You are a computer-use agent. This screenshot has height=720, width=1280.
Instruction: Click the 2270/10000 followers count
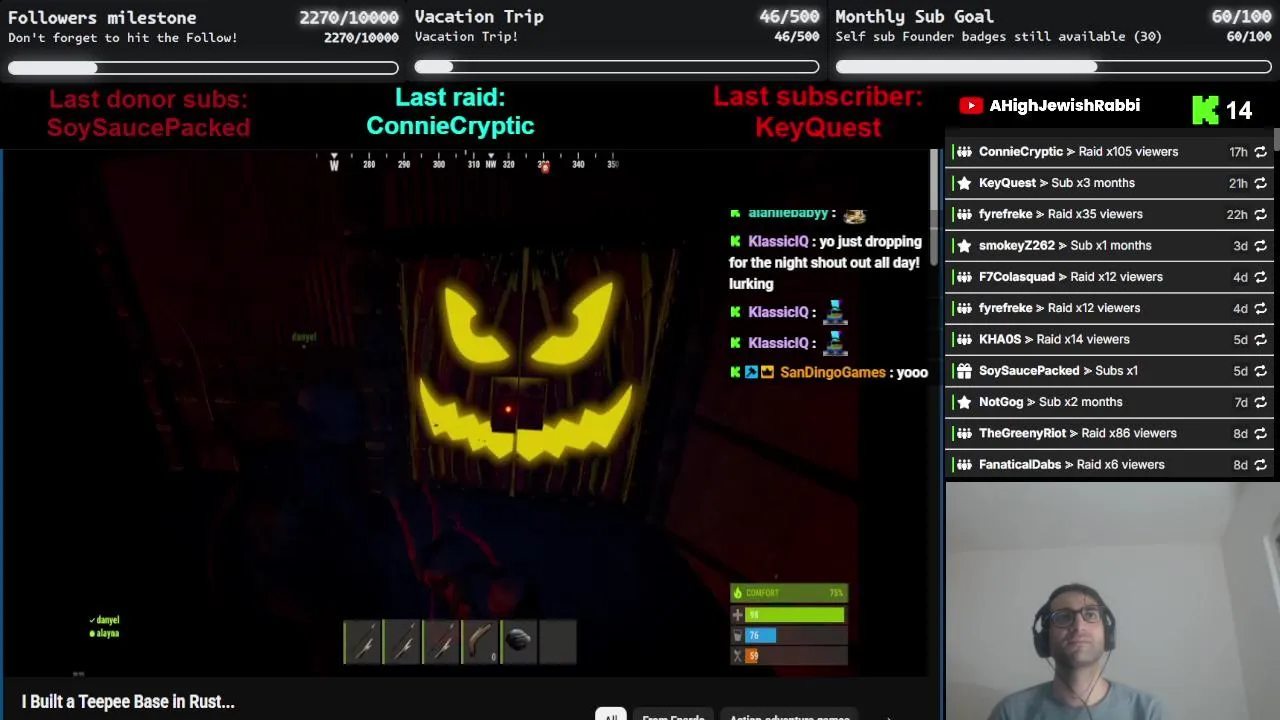349,18
